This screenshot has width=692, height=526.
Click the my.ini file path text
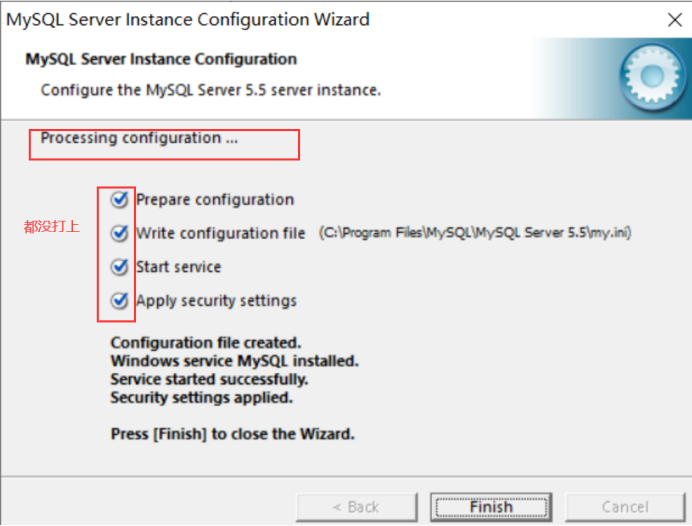click(x=475, y=233)
